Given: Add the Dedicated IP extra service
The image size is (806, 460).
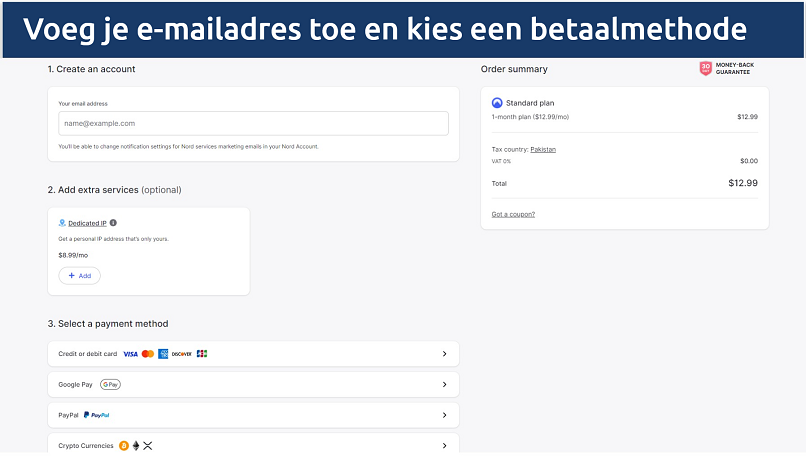Looking at the screenshot, I should pyautogui.click(x=79, y=275).
